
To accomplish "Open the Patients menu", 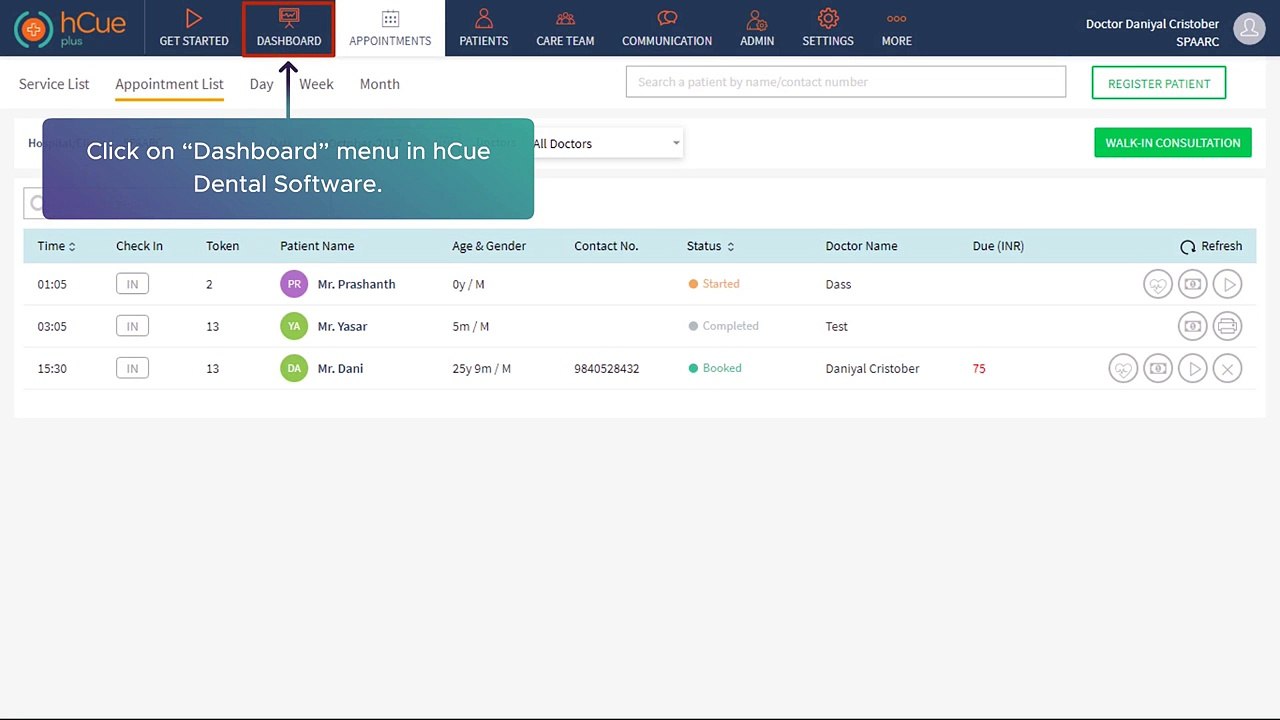I will pos(484,28).
